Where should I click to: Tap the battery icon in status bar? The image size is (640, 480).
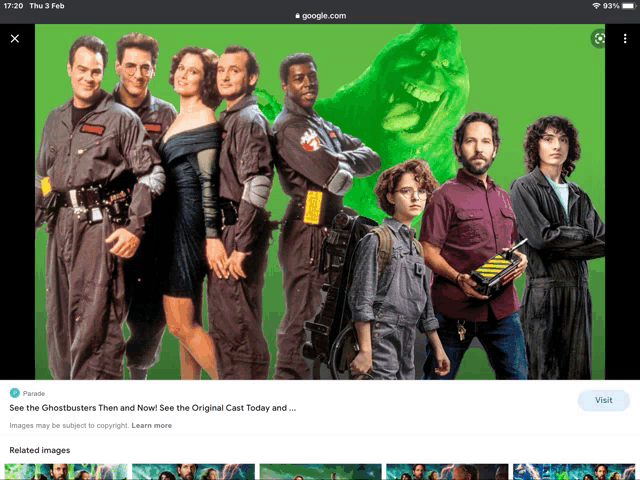[629, 6]
